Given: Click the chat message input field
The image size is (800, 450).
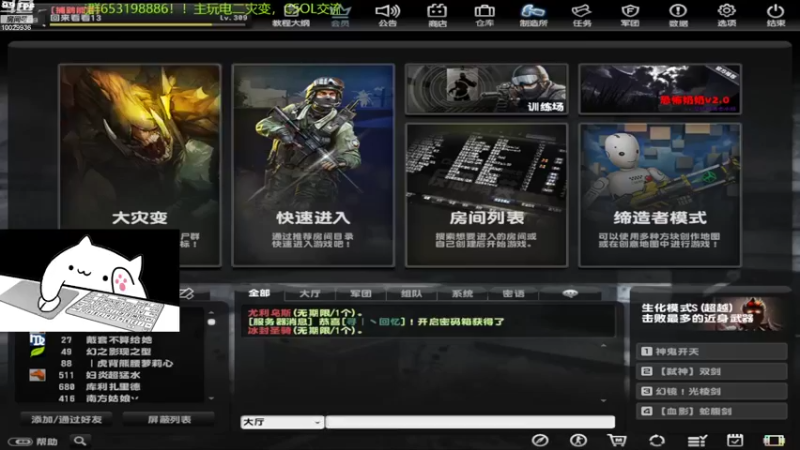Looking at the screenshot, I should point(470,422).
